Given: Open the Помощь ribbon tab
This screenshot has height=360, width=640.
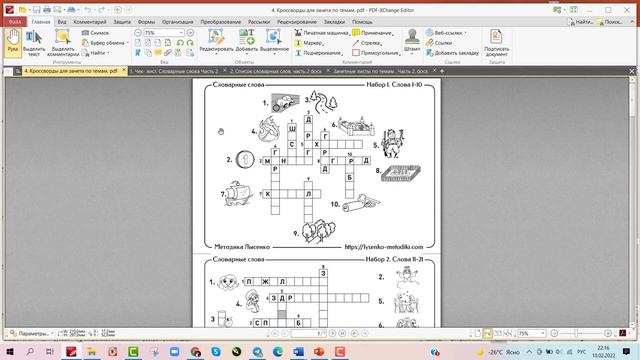Looking at the screenshot, I should (x=362, y=22).
